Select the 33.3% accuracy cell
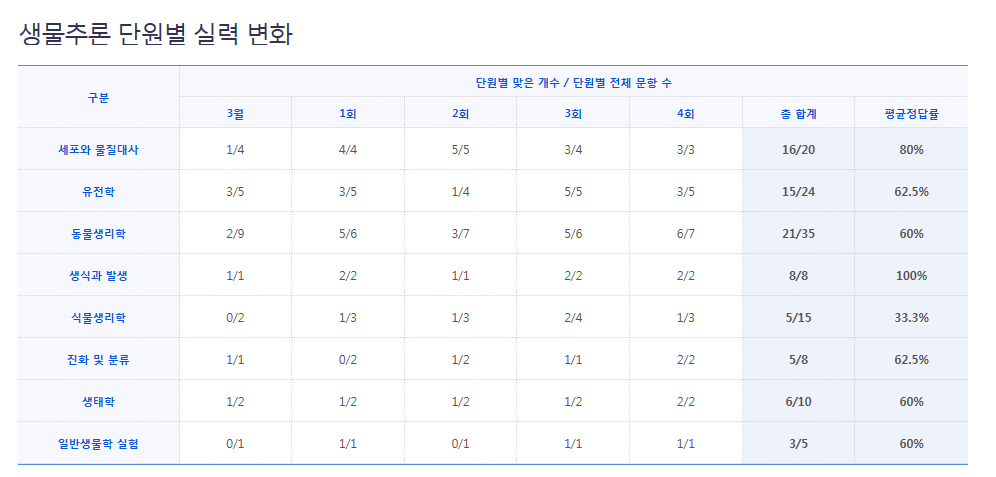This screenshot has height=477, width=996. point(910,317)
